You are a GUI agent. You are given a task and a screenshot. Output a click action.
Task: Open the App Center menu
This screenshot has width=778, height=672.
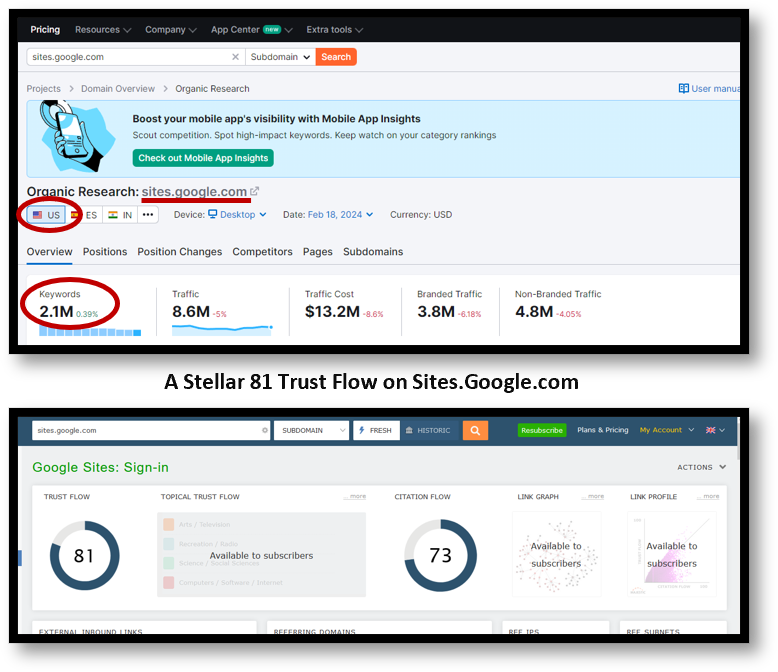[x=252, y=30]
